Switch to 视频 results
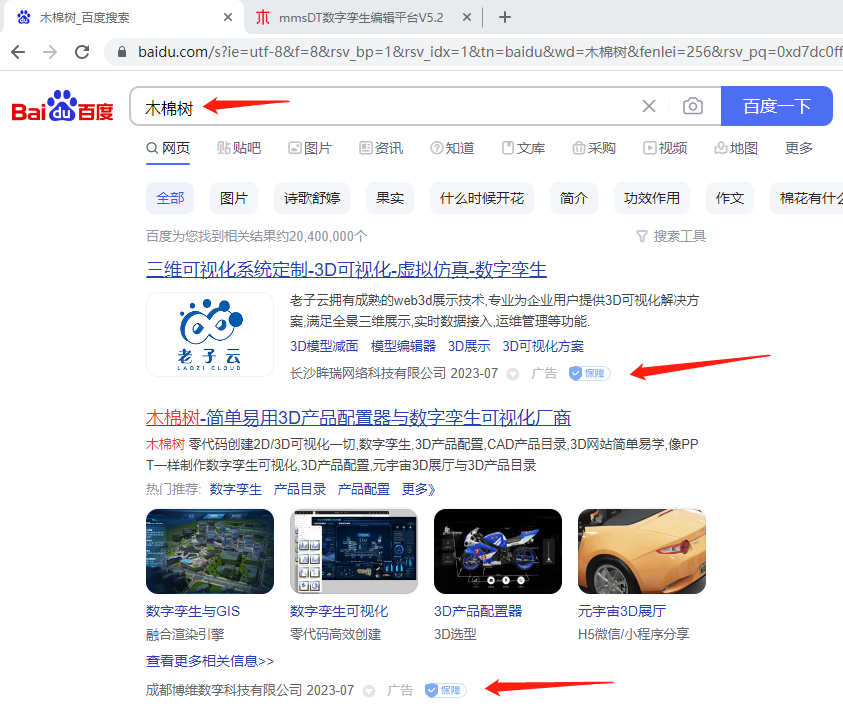 pyautogui.click(x=665, y=148)
